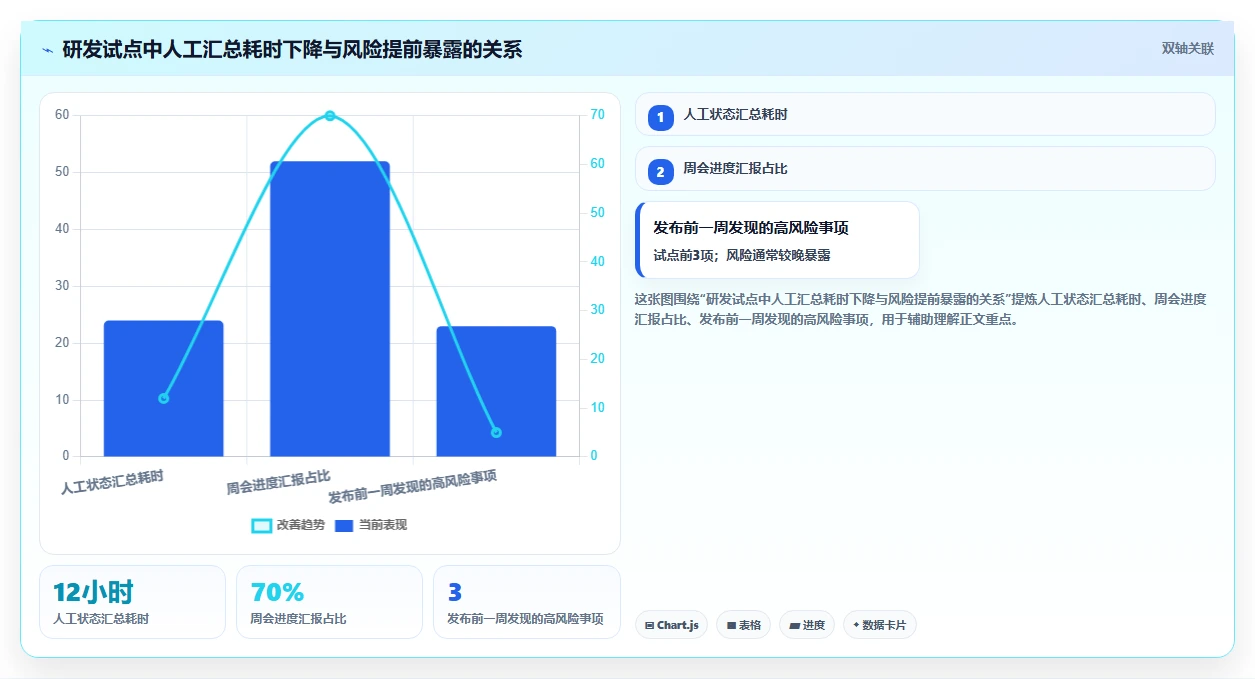Click the 改善趋势 legend color box
Screen dimensions: 1255x679
(x=261, y=526)
